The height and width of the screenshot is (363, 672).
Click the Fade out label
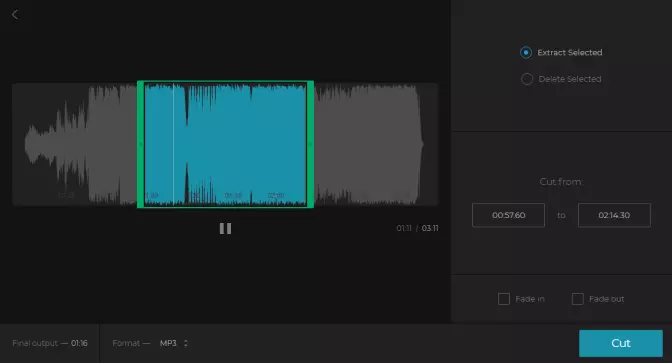(x=606, y=299)
